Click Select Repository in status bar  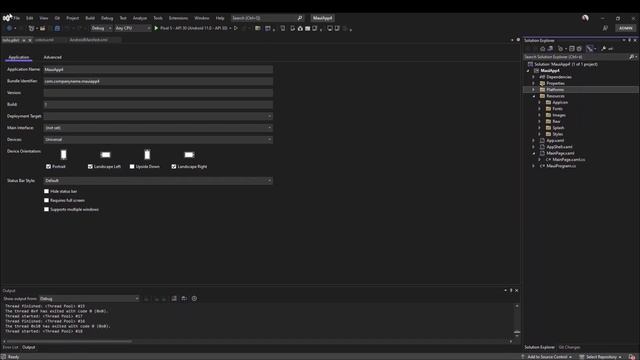600,357
